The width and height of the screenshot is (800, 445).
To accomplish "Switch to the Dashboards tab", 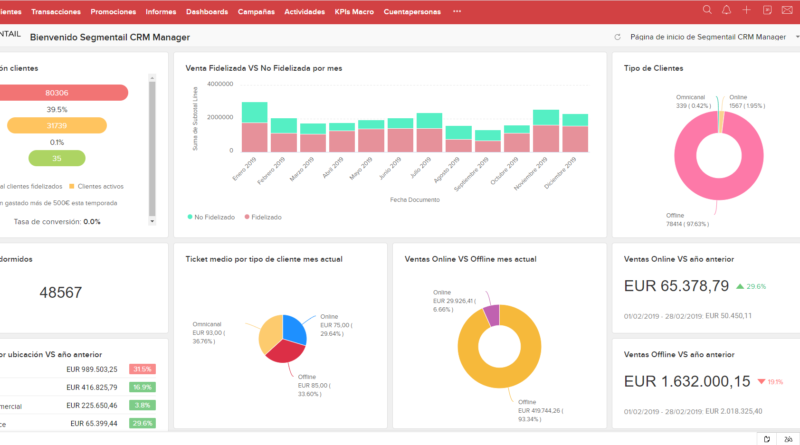I will tap(206, 10).
